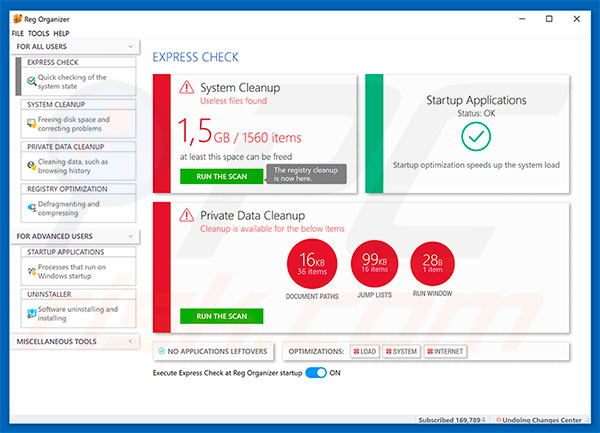Open the File menu
Viewport: 600px width, 433px height.
tap(18, 33)
